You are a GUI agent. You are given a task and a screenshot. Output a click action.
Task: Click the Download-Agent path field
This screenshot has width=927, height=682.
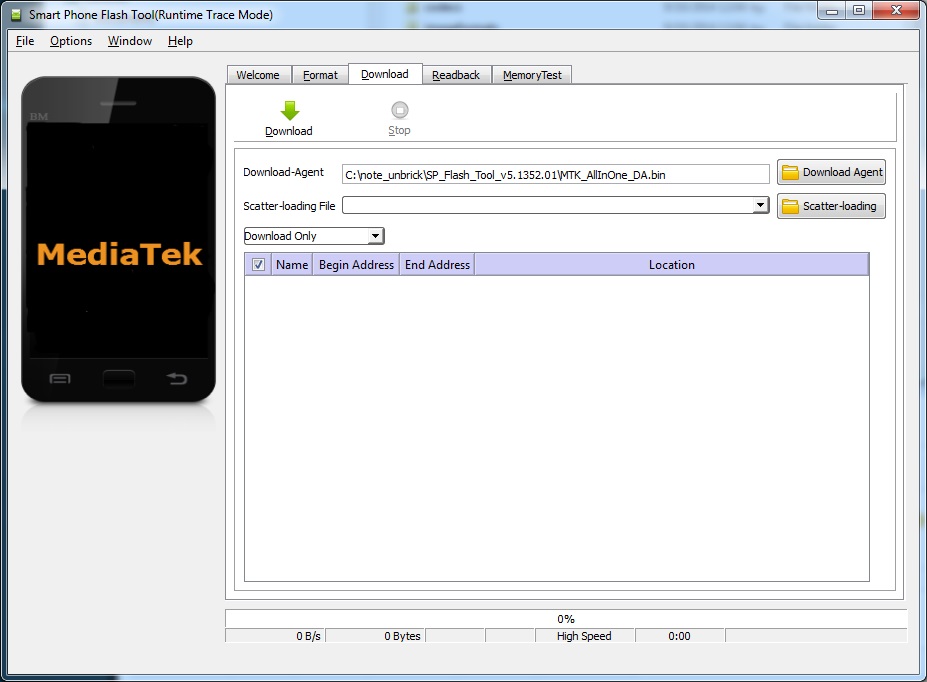pyautogui.click(x=556, y=174)
